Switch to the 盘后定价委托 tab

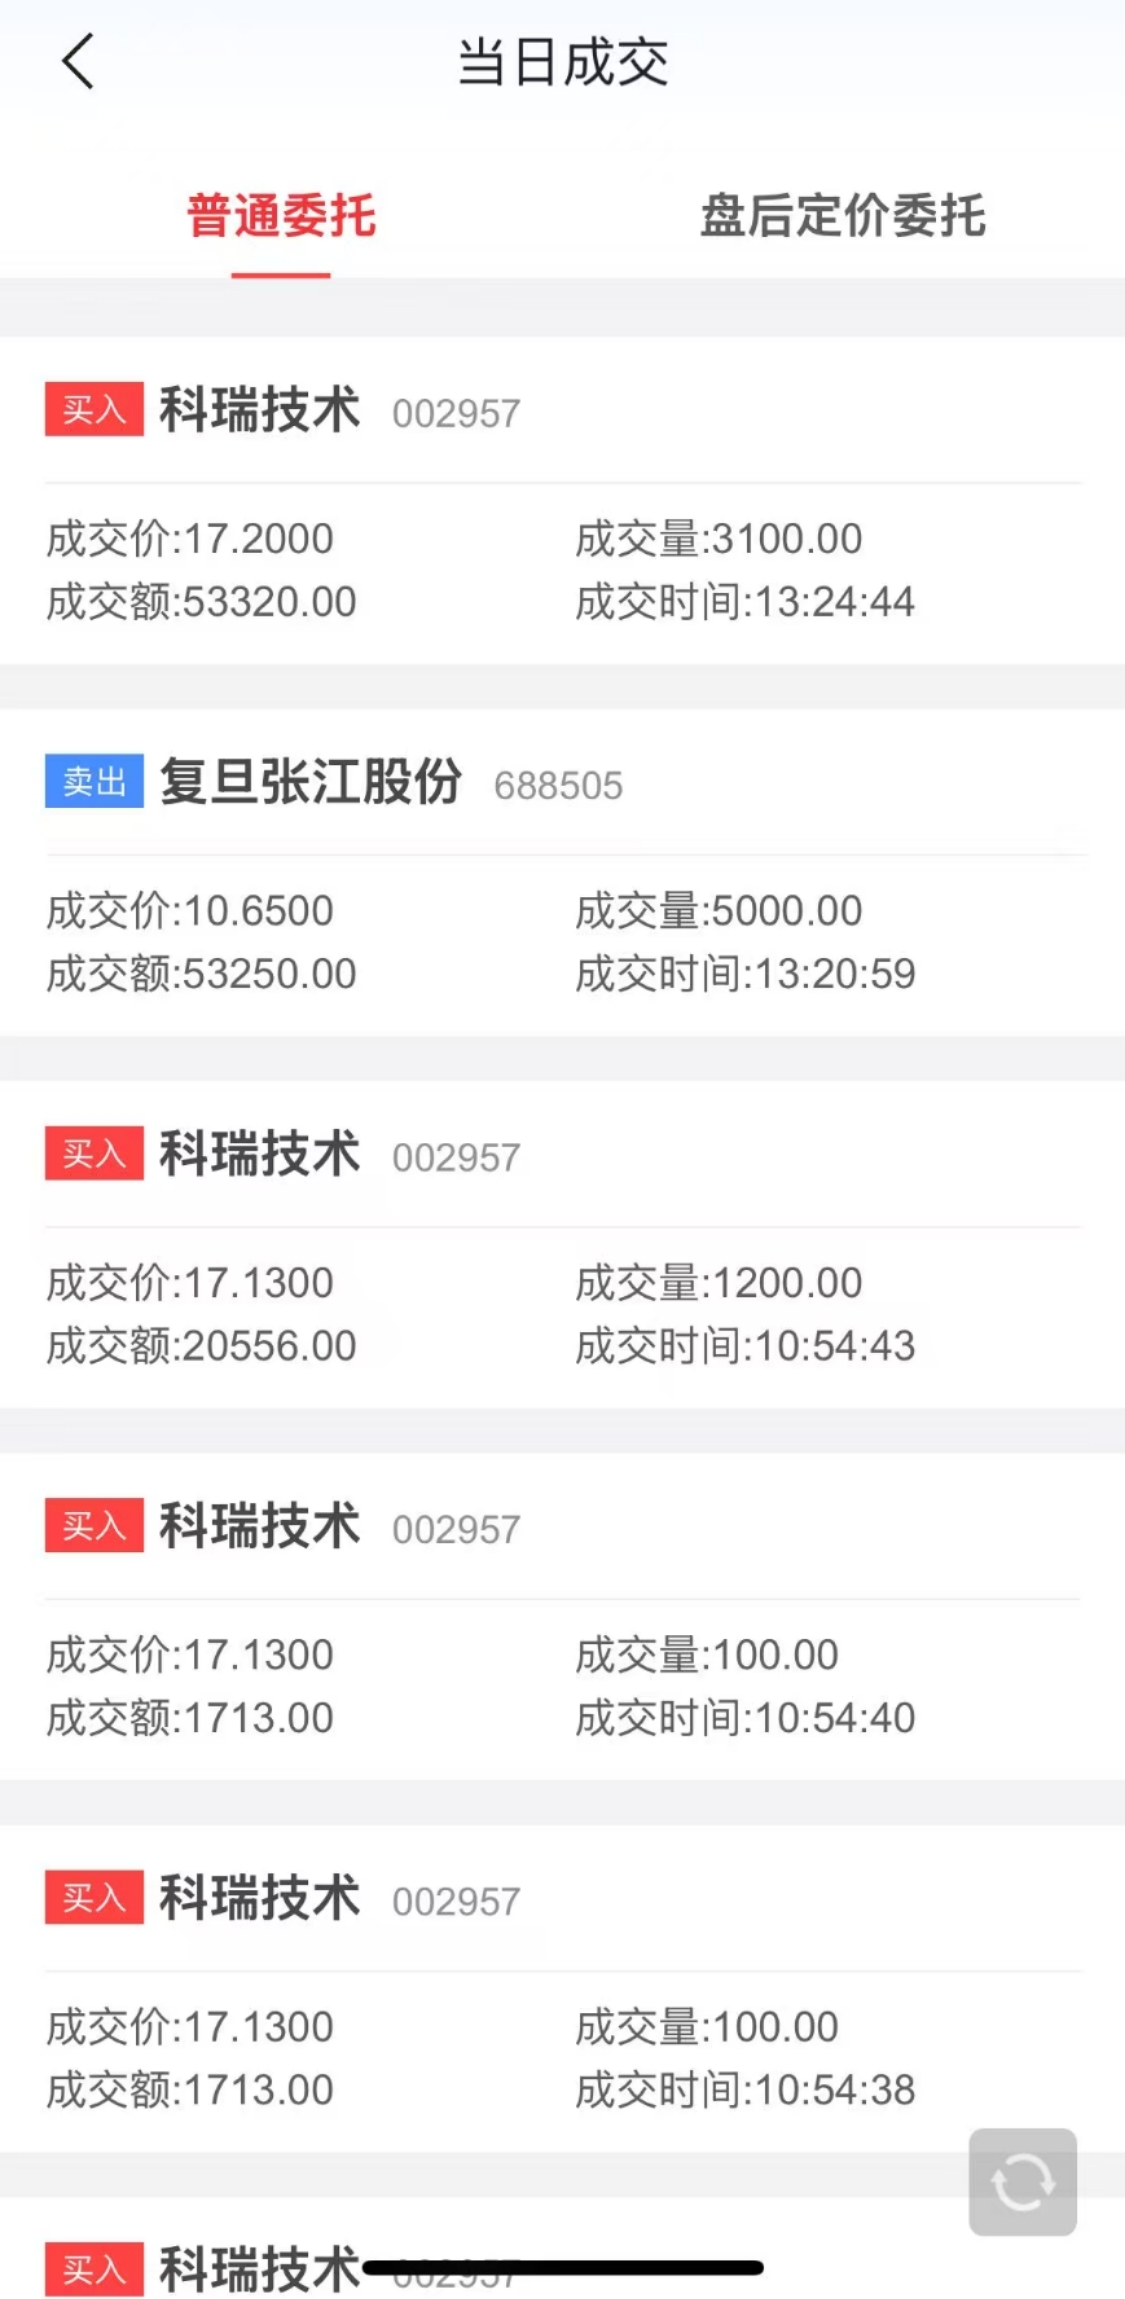[x=842, y=216]
